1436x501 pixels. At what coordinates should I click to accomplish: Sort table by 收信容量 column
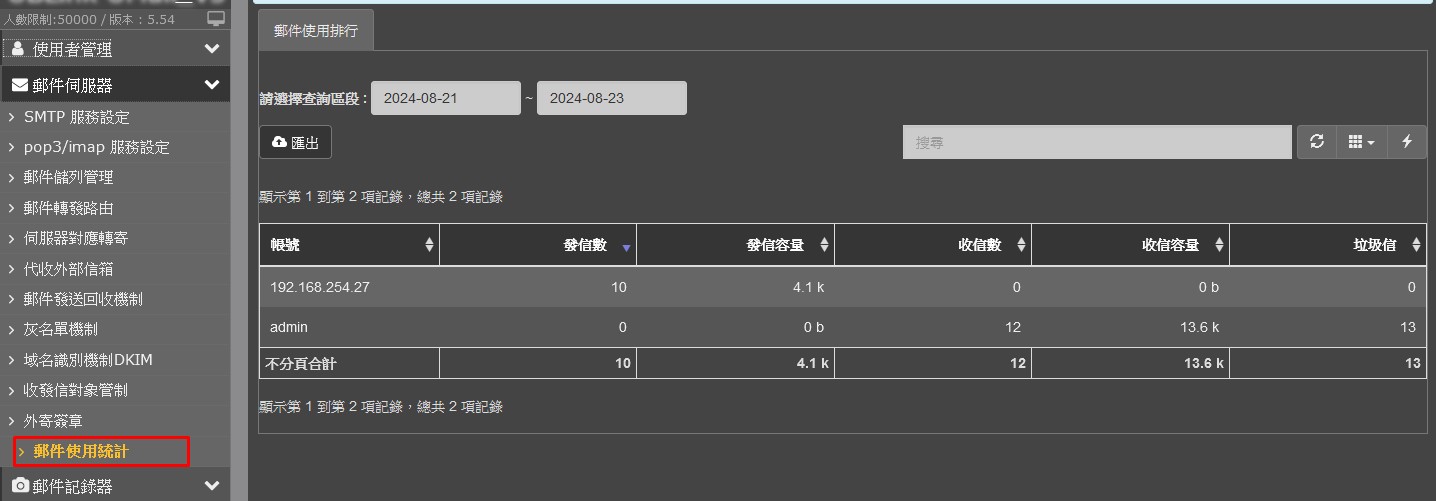(1130, 245)
